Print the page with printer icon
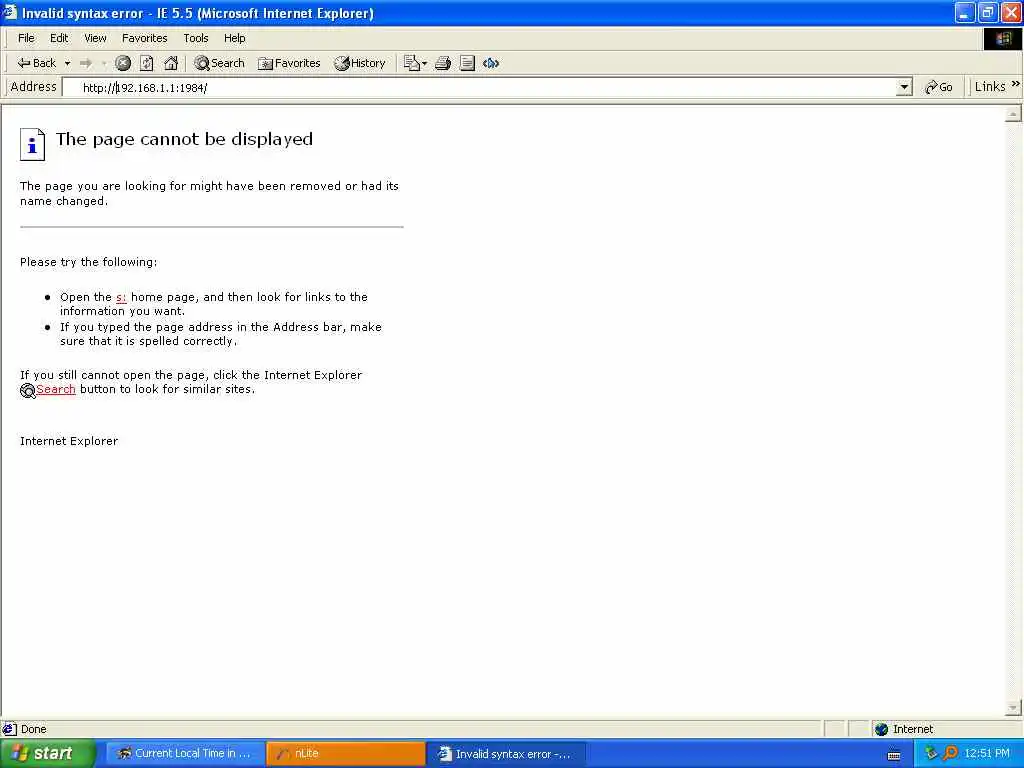Viewport: 1024px width, 768px height. (443, 63)
